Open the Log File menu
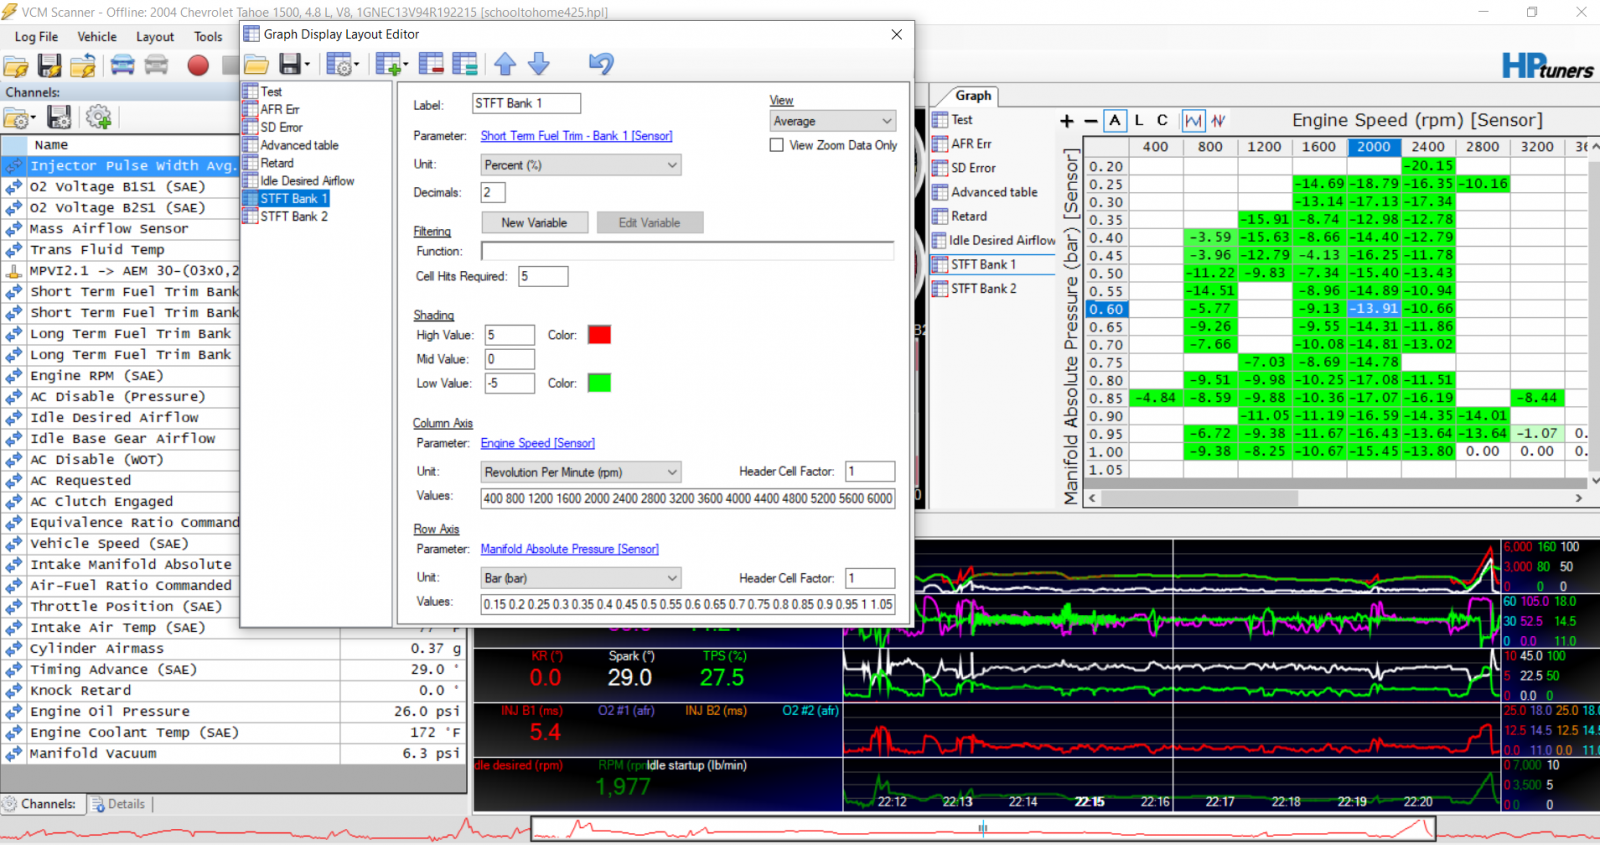 (36, 37)
